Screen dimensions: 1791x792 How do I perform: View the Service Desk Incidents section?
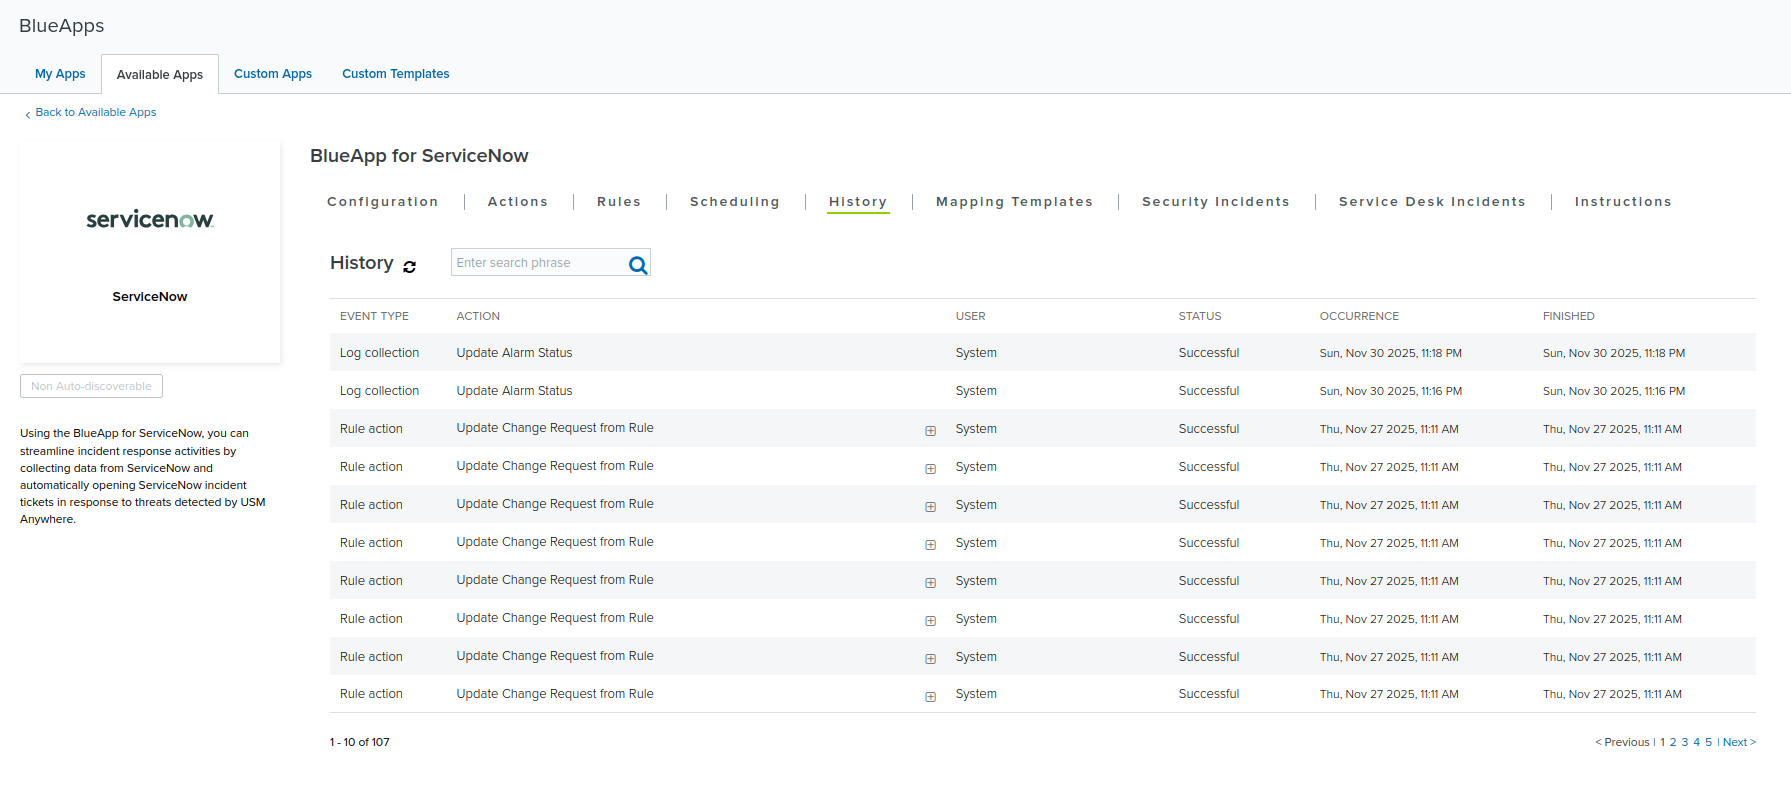pyautogui.click(x=1432, y=202)
